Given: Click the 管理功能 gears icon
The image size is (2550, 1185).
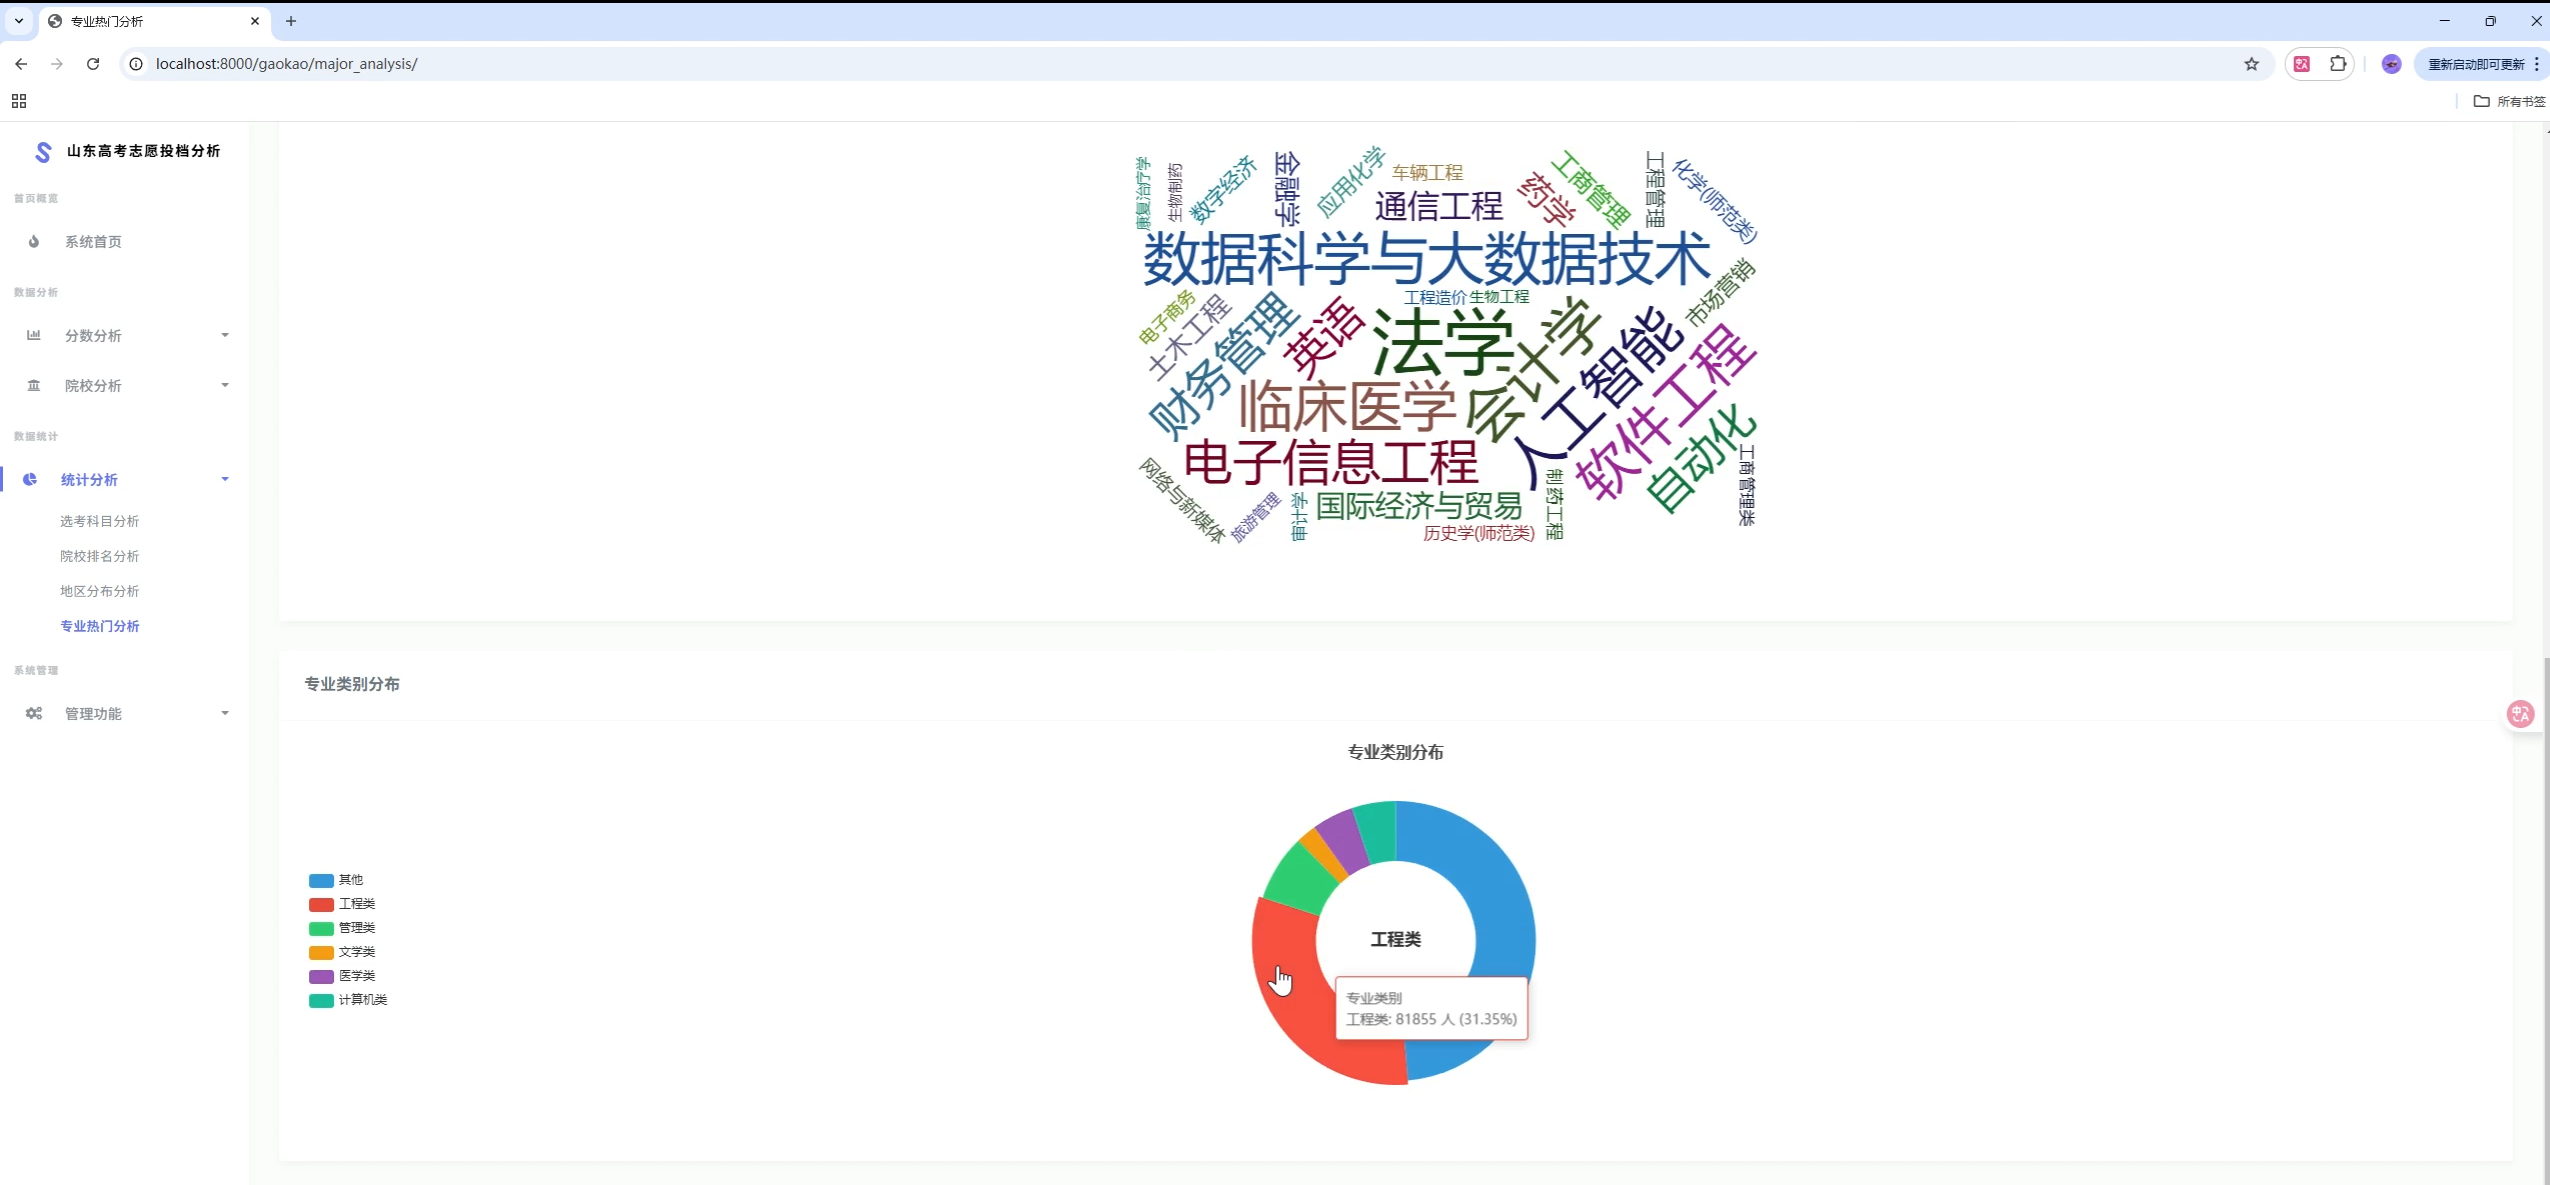Looking at the screenshot, I should pos(34,713).
